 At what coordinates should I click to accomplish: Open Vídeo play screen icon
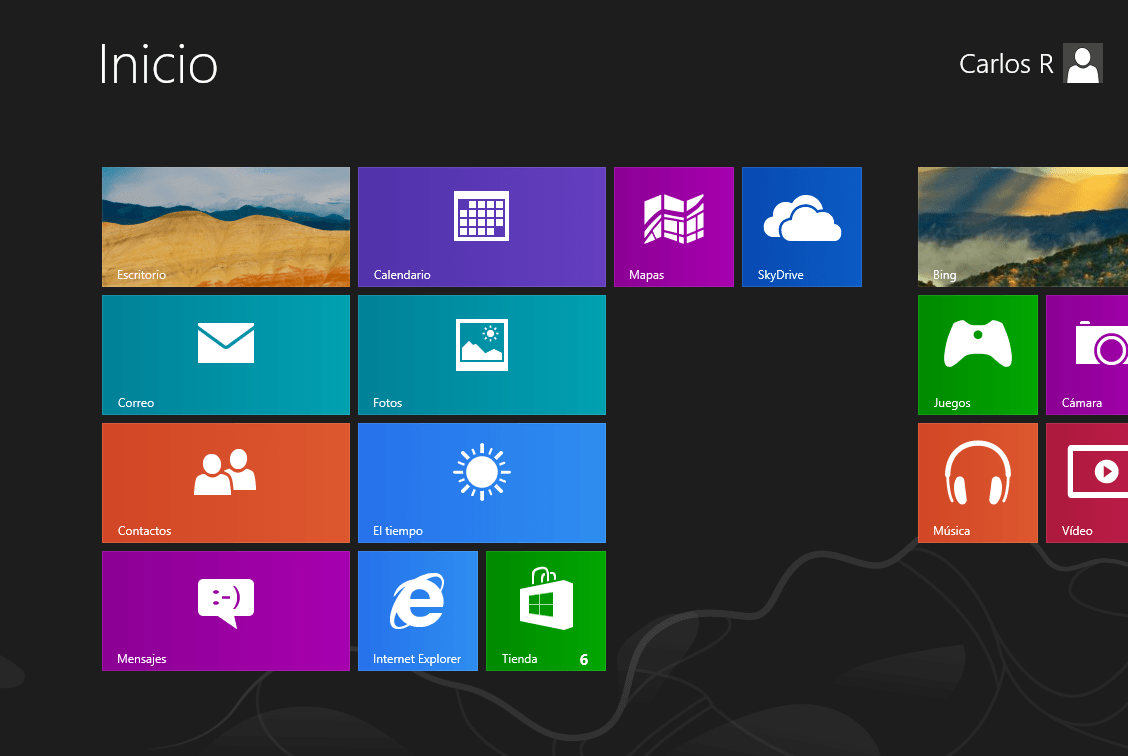click(x=1098, y=472)
